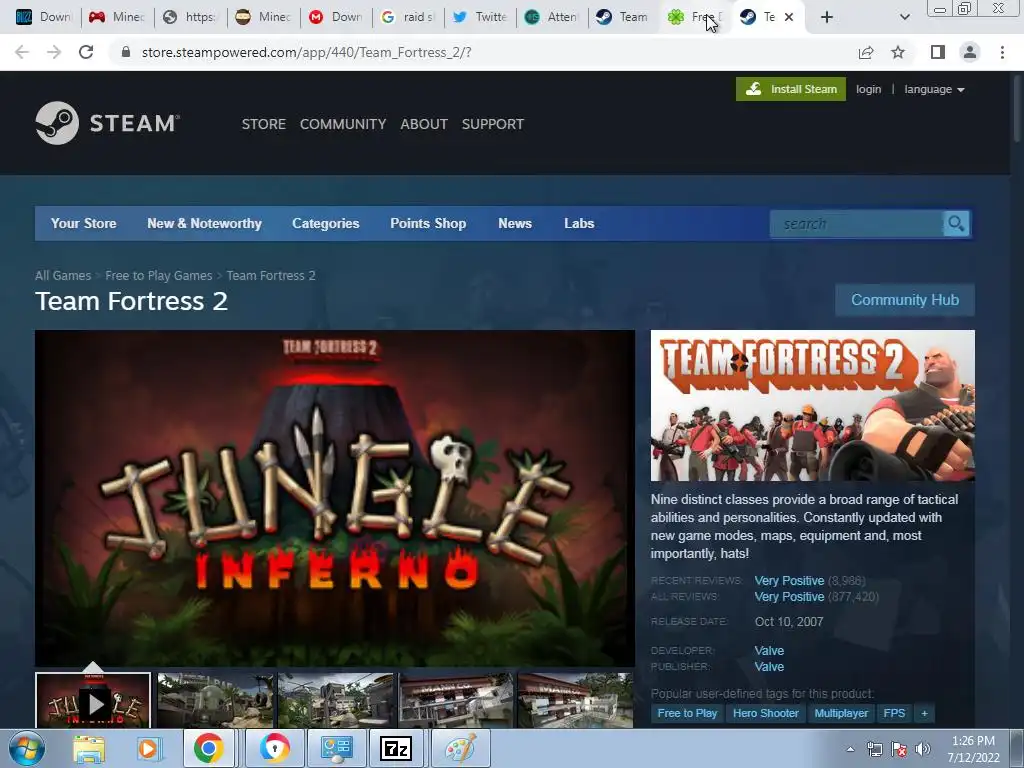Switch to the Twitter browser tab
This screenshot has height=768, width=1024.
pos(480,17)
